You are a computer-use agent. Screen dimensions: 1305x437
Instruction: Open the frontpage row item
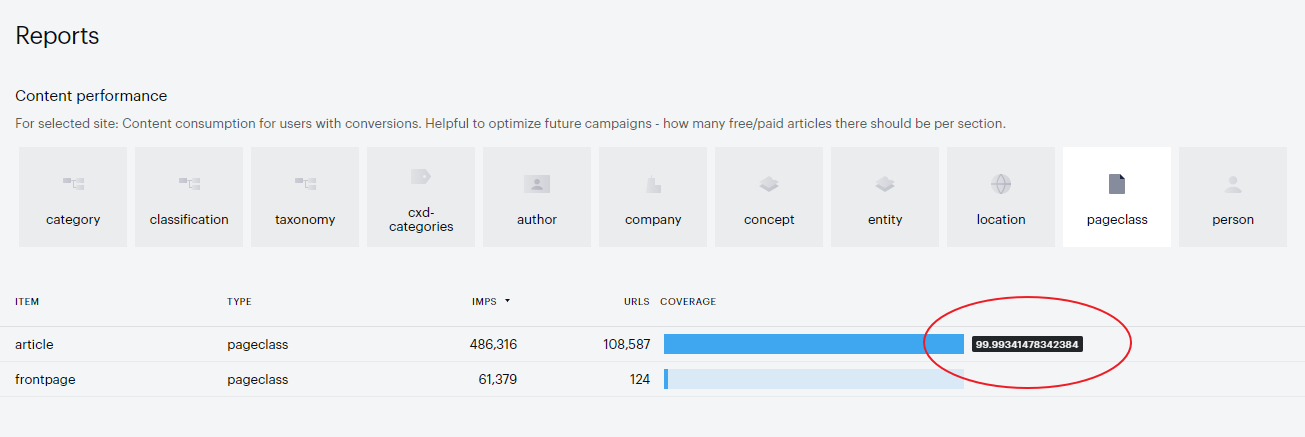point(45,379)
